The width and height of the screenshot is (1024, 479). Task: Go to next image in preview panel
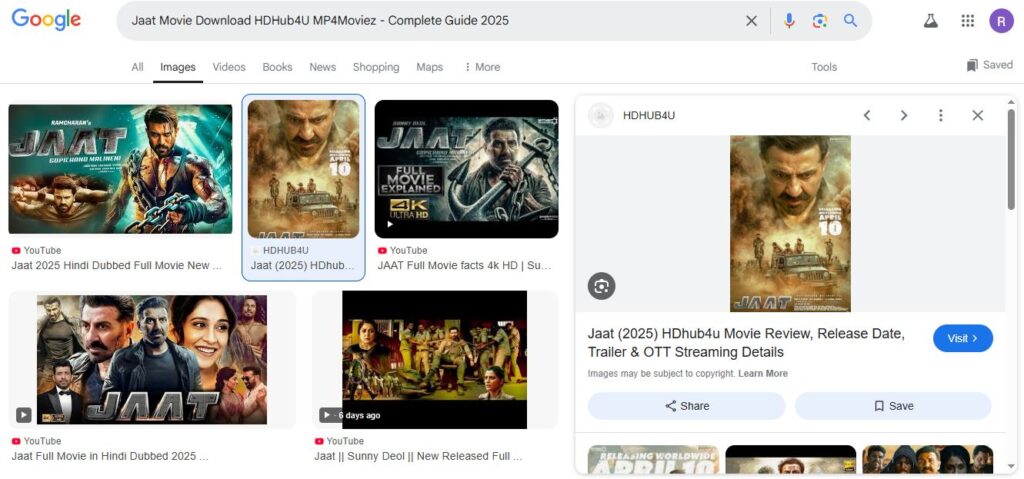[904, 116]
